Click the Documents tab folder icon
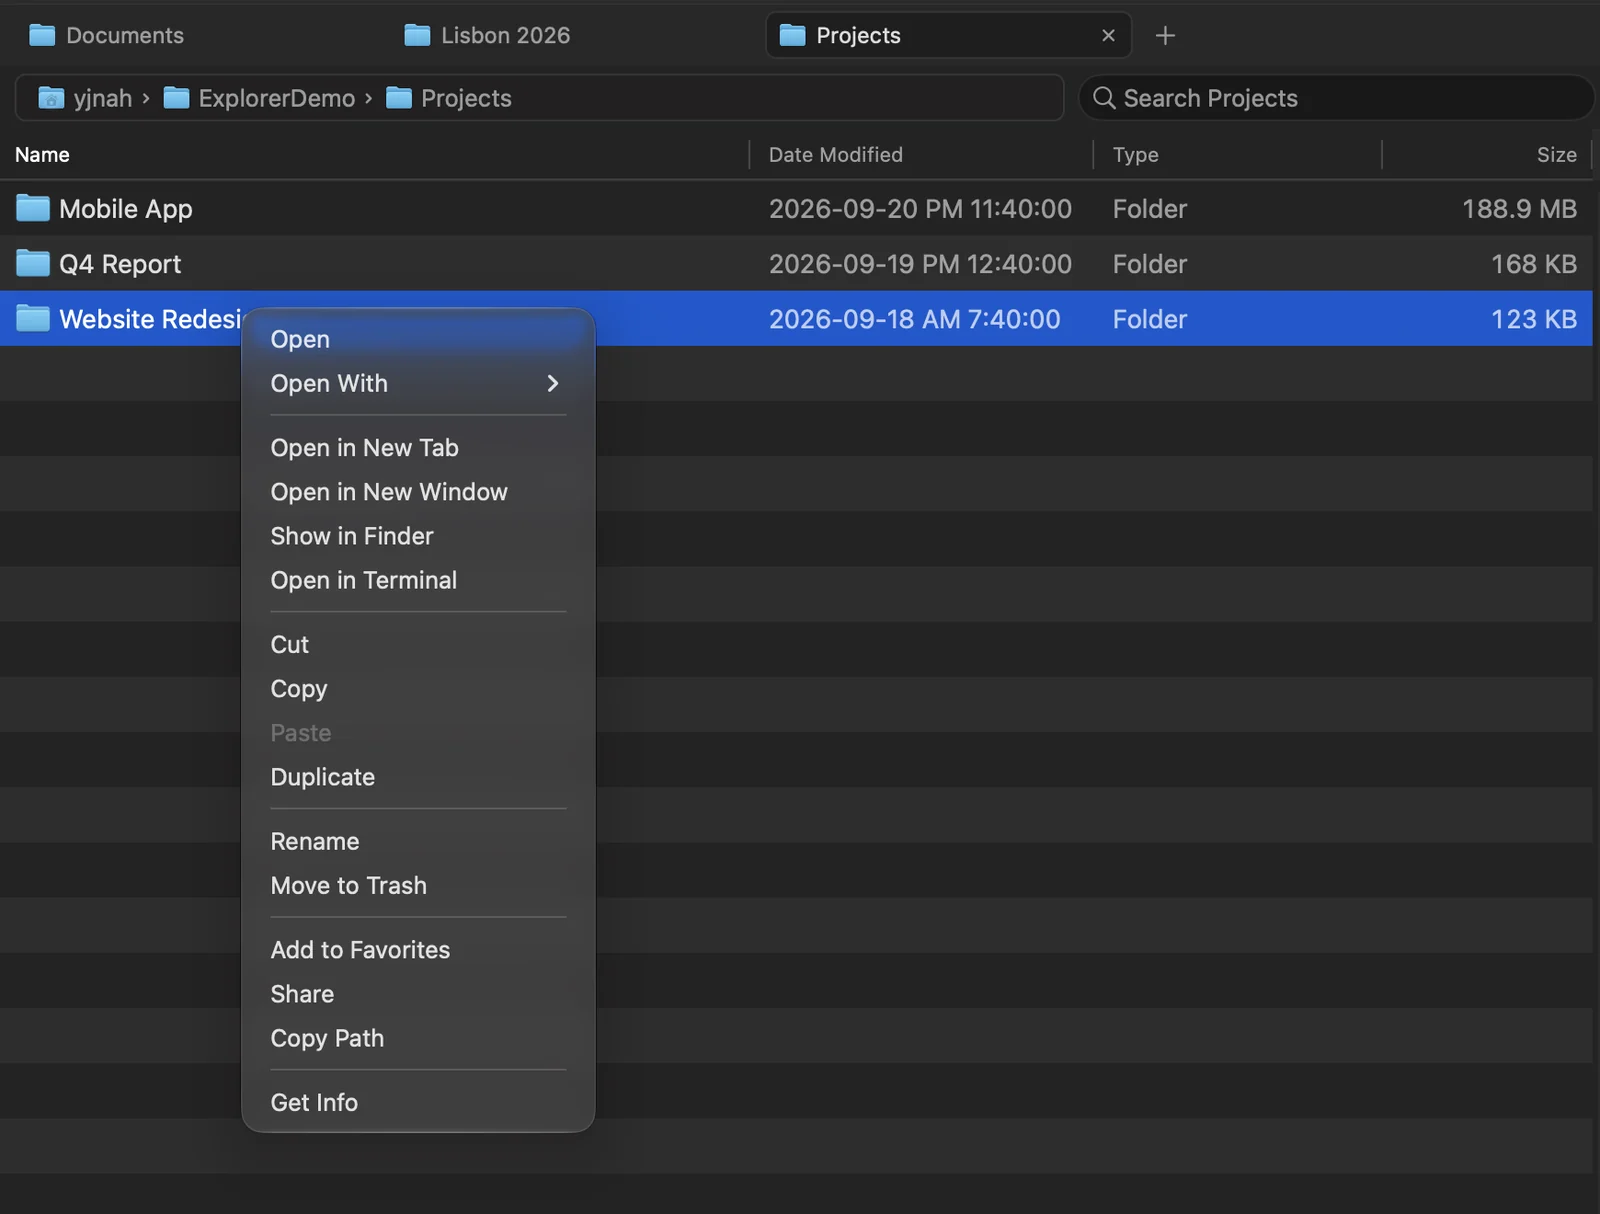1600x1214 pixels. [42, 36]
